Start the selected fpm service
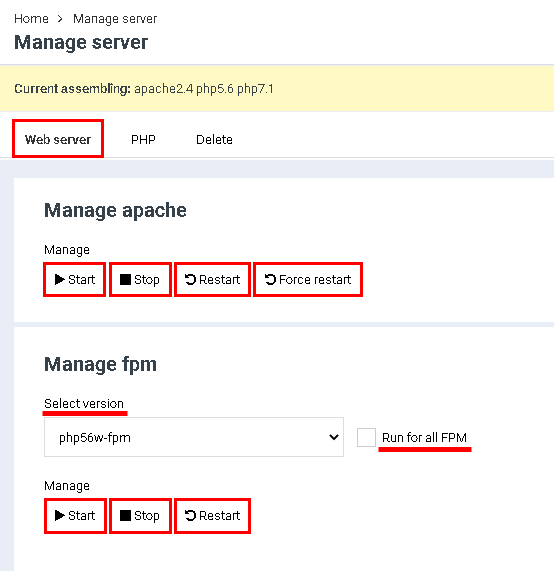Image resolution: width=554 pixels, height=571 pixels. (x=75, y=516)
